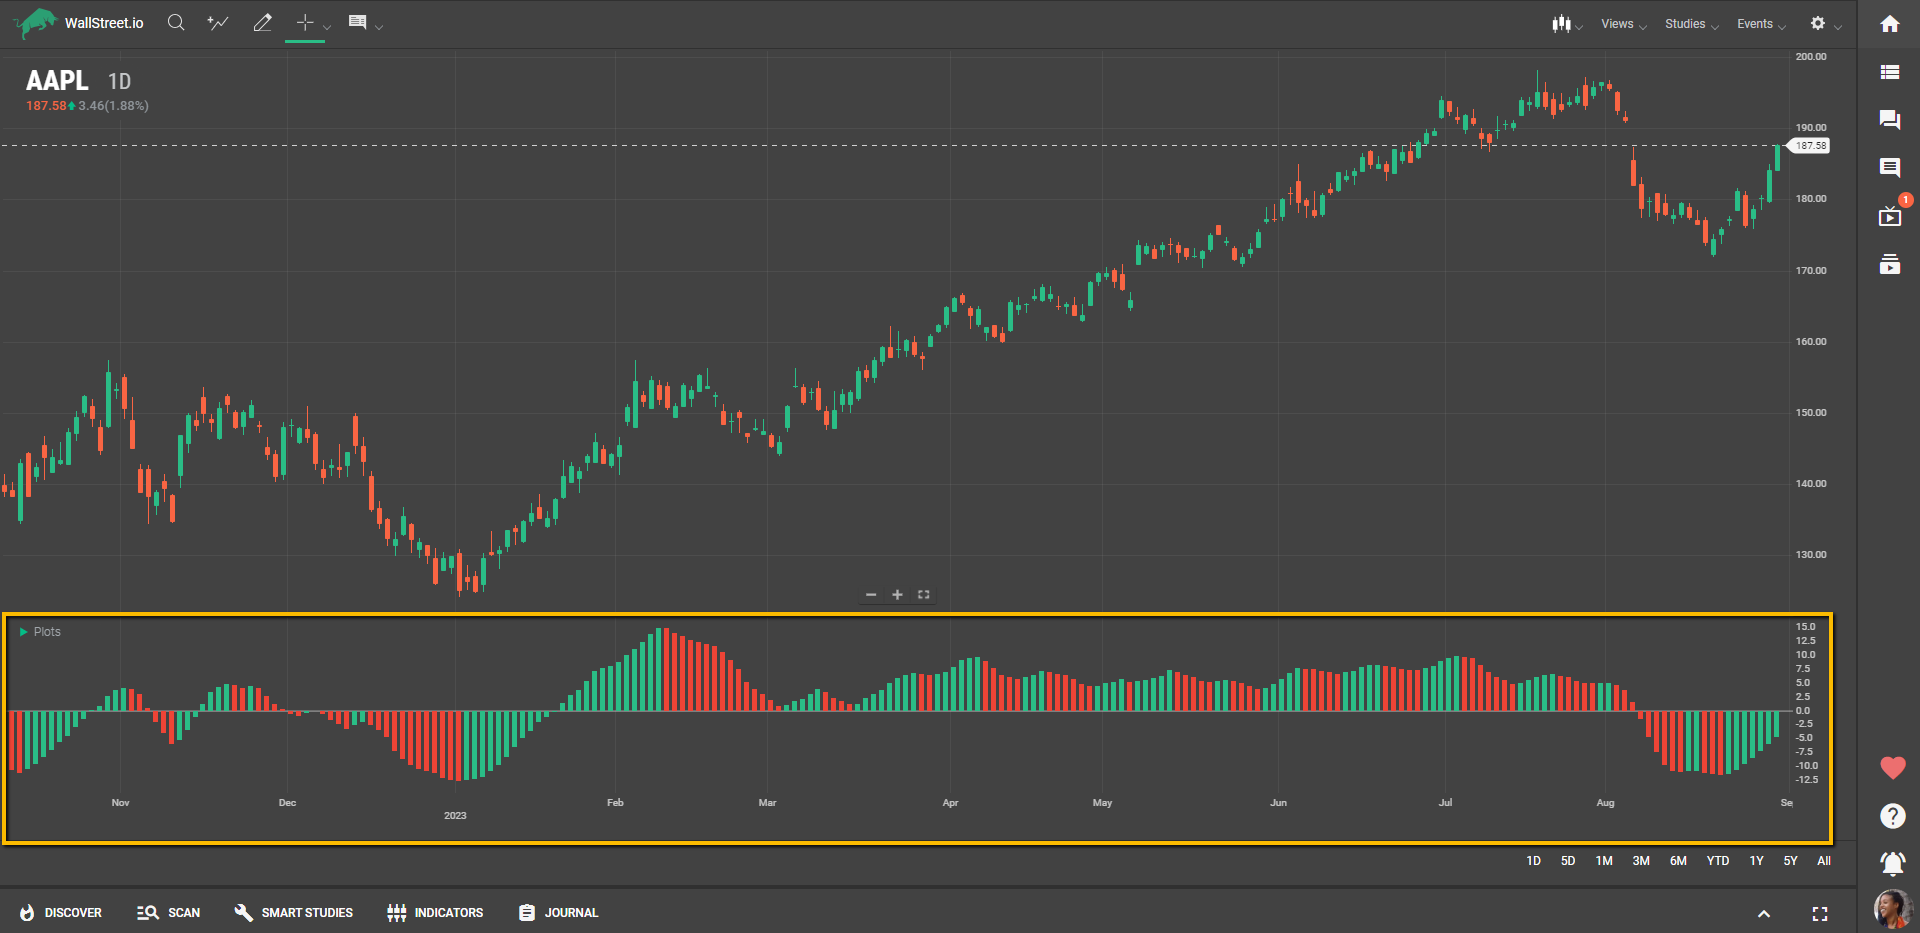This screenshot has height=933, width=1920.
Task: Click the Smart Studies button
Action: pyautogui.click(x=294, y=913)
